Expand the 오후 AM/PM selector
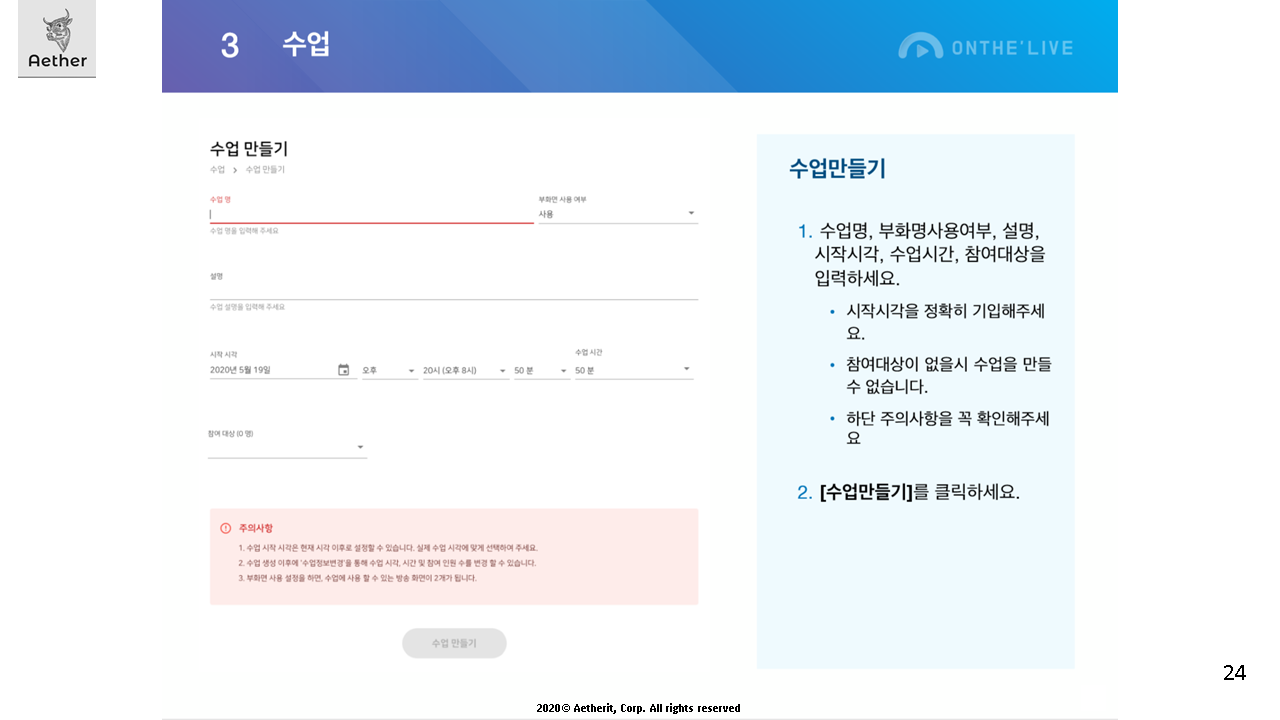1280x720 pixels. coord(389,371)
